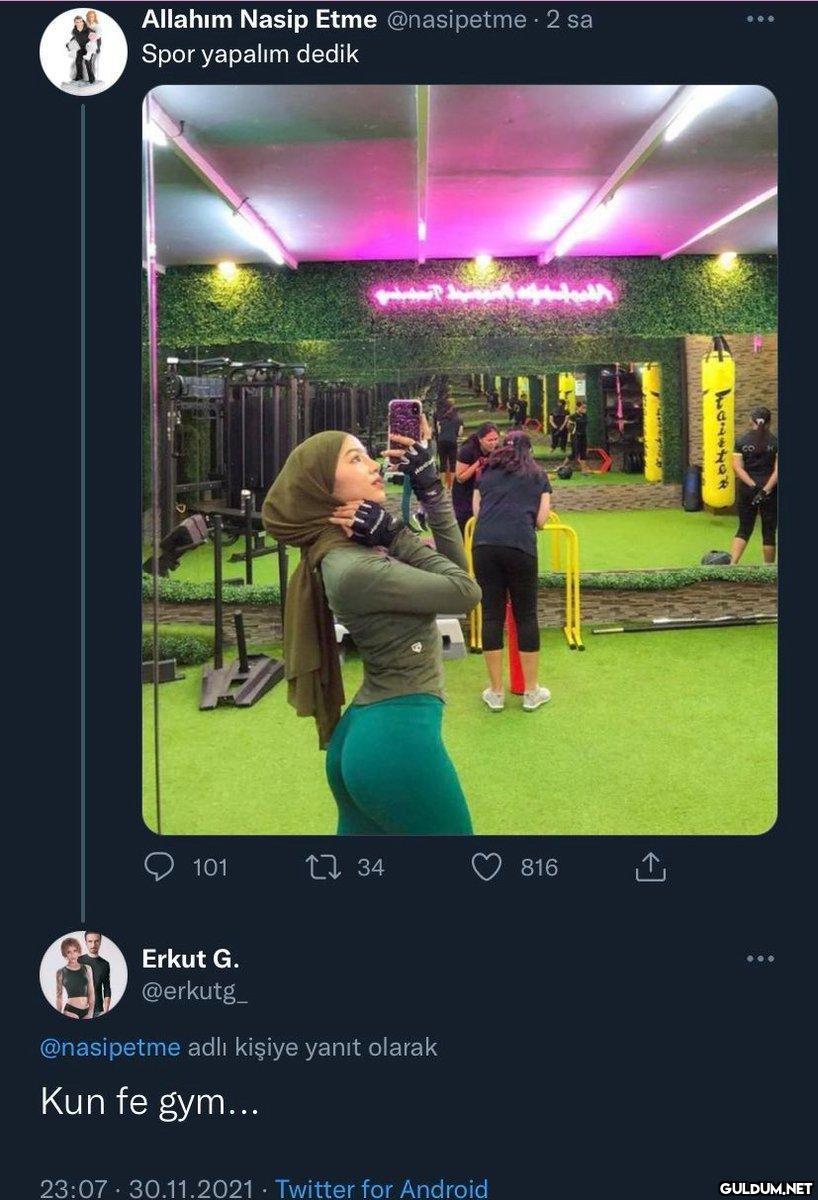
Task: Open the tweet via the "2 sa" timestamp
Action: 570,19
